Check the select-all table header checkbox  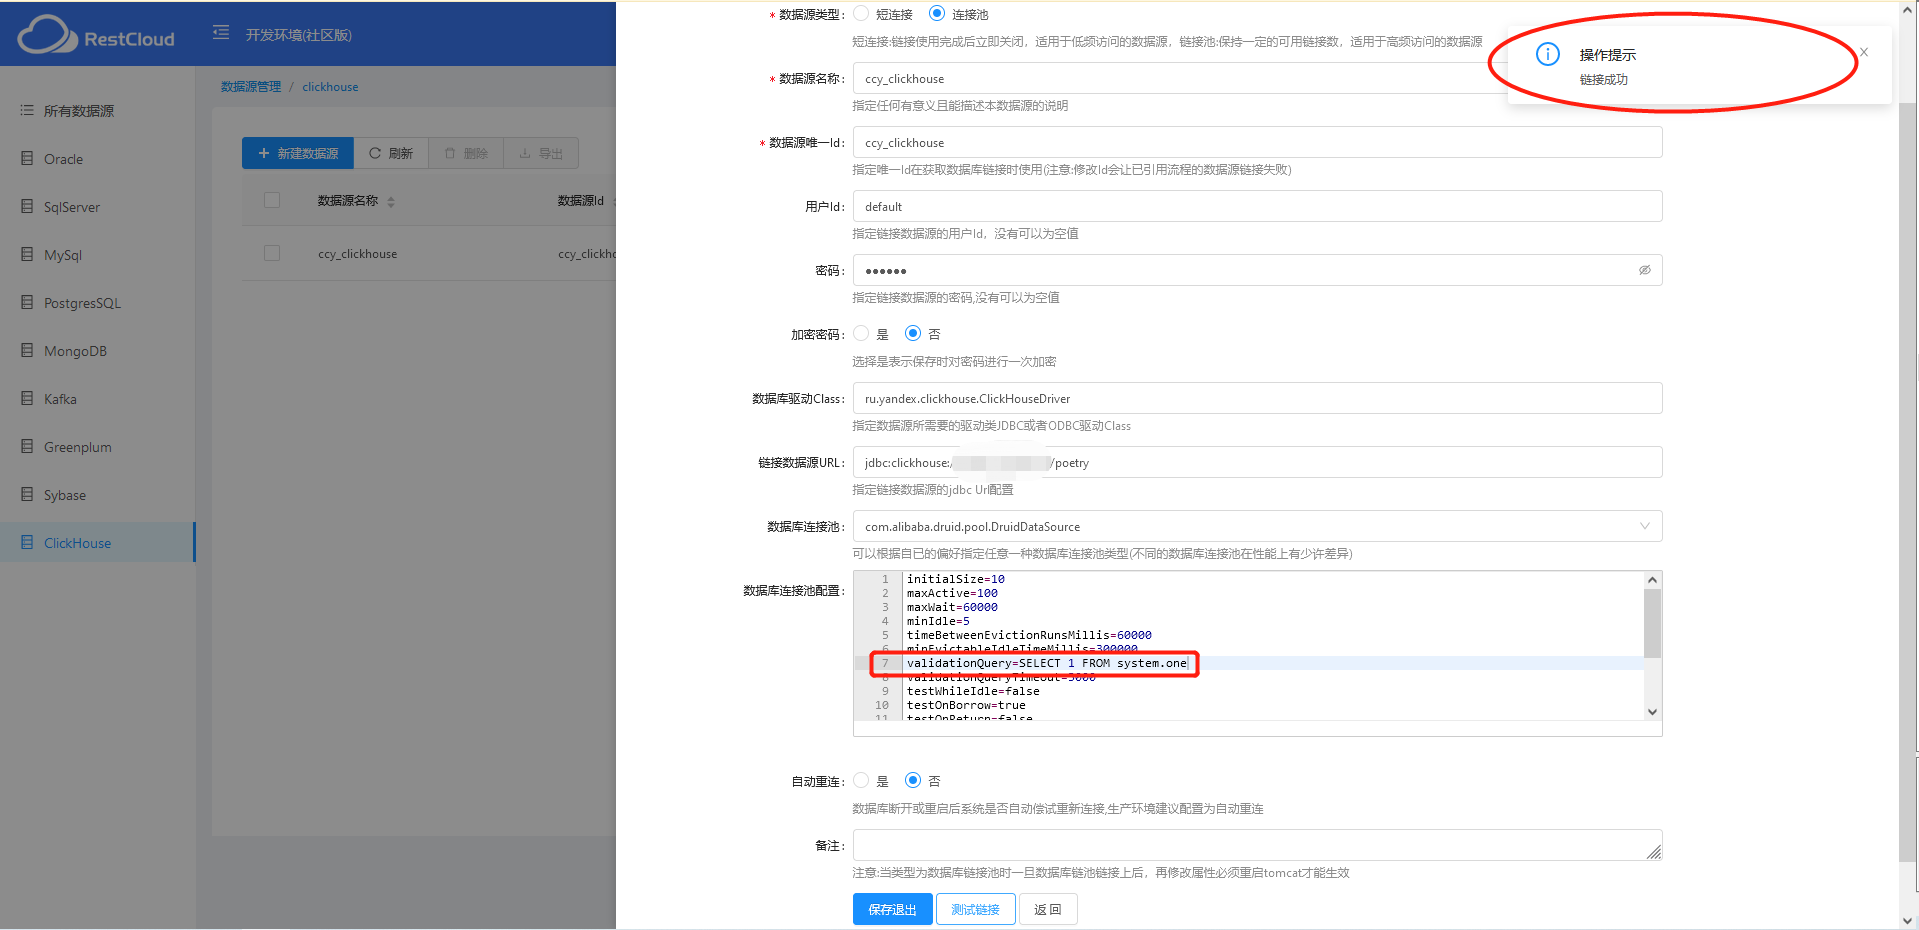tap(272, 200)
